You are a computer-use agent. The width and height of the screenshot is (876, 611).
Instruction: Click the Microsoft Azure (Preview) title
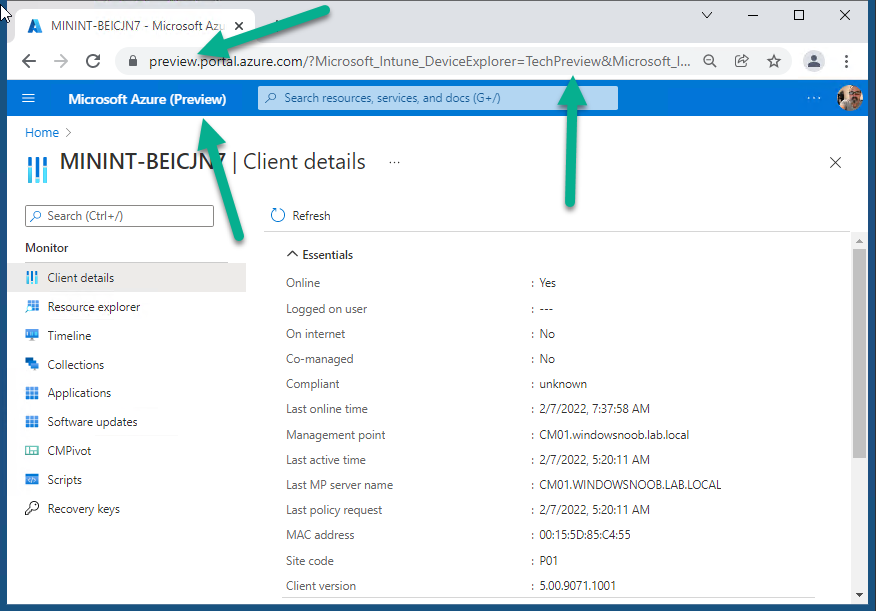coord(147,99)
